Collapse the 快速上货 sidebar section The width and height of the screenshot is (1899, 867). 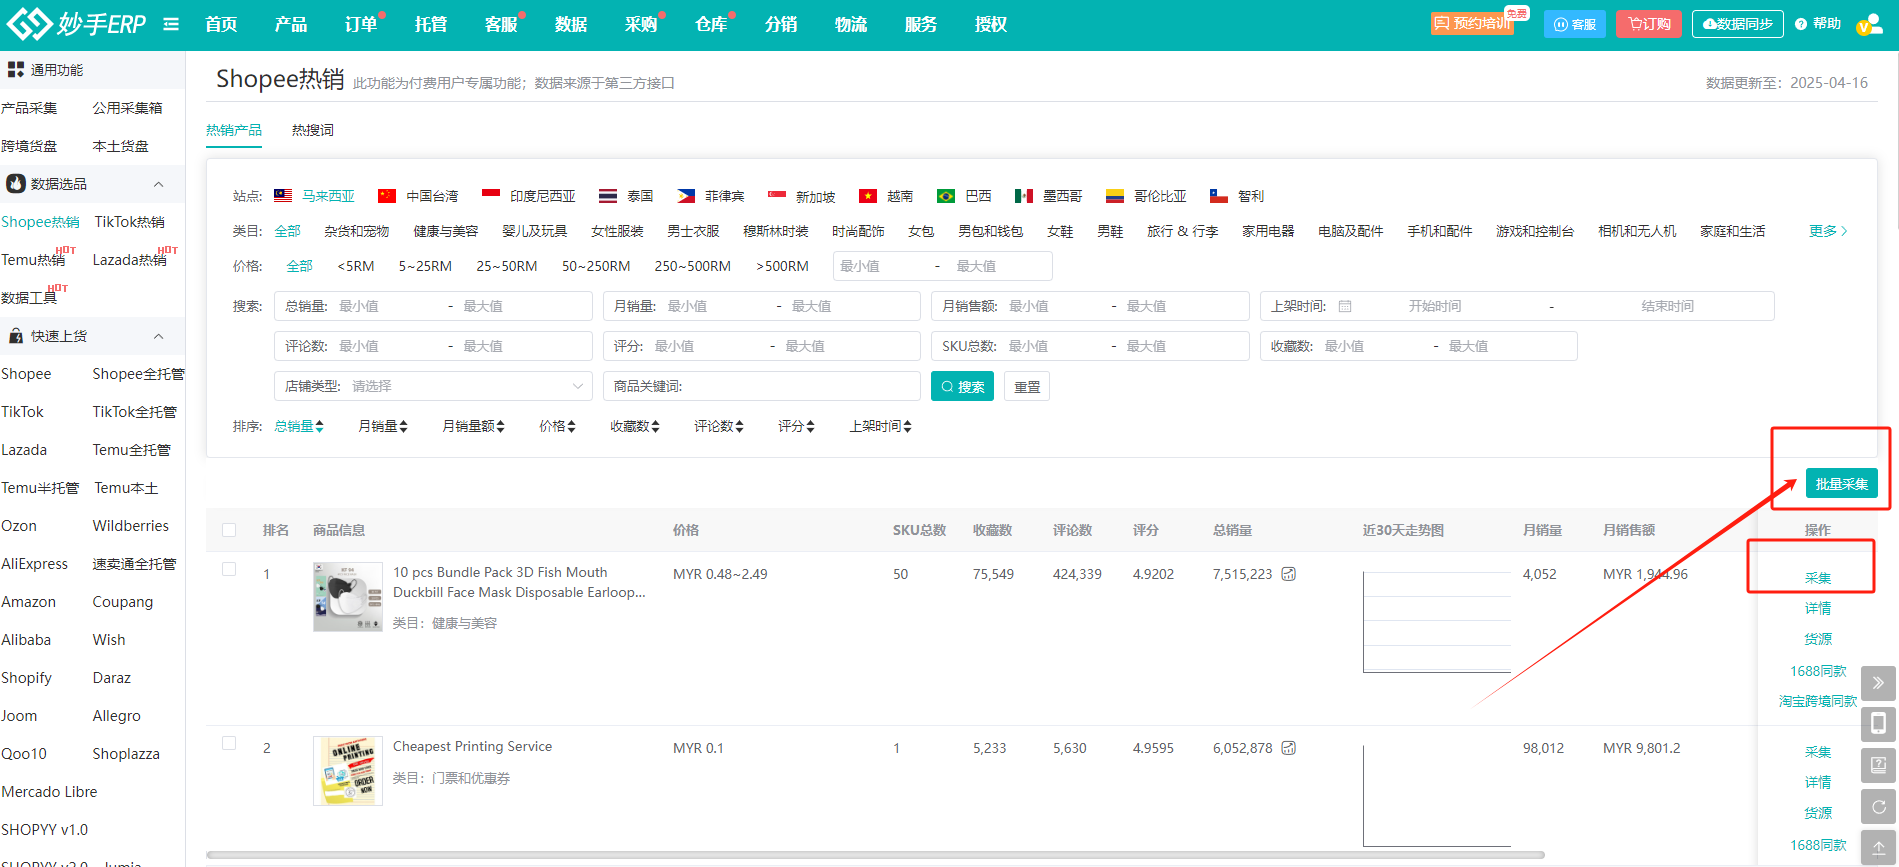pos(158,336)
